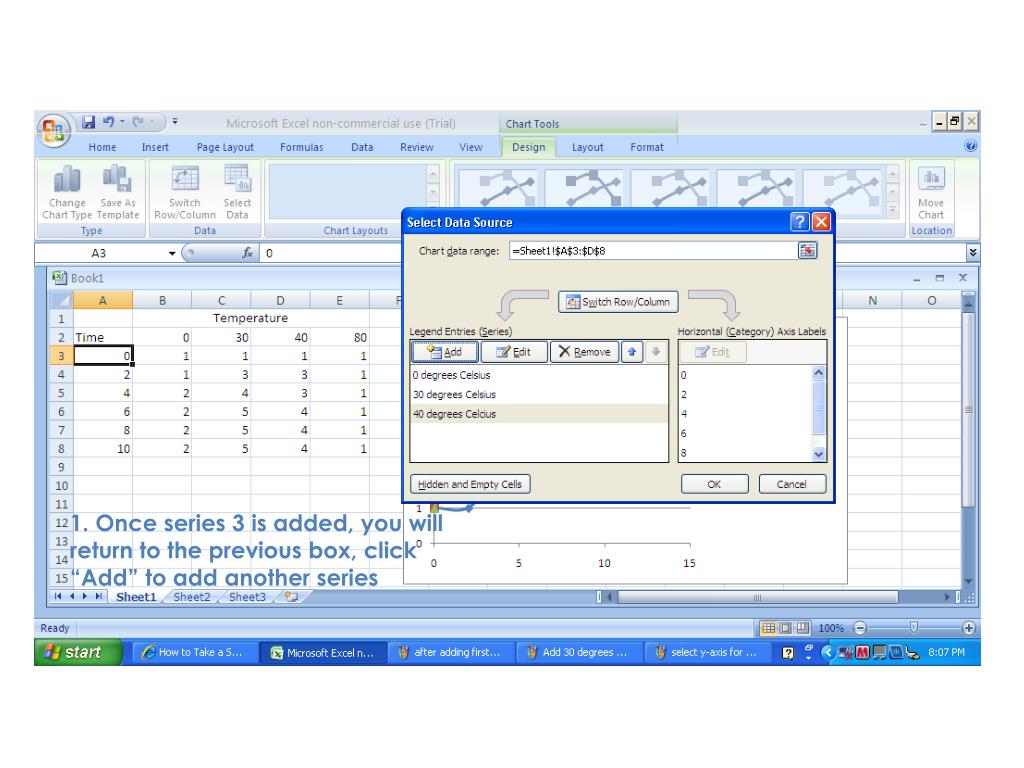1024x768 pixels.
Task: Click the Select All corner button
Action: tap(61, 300)
